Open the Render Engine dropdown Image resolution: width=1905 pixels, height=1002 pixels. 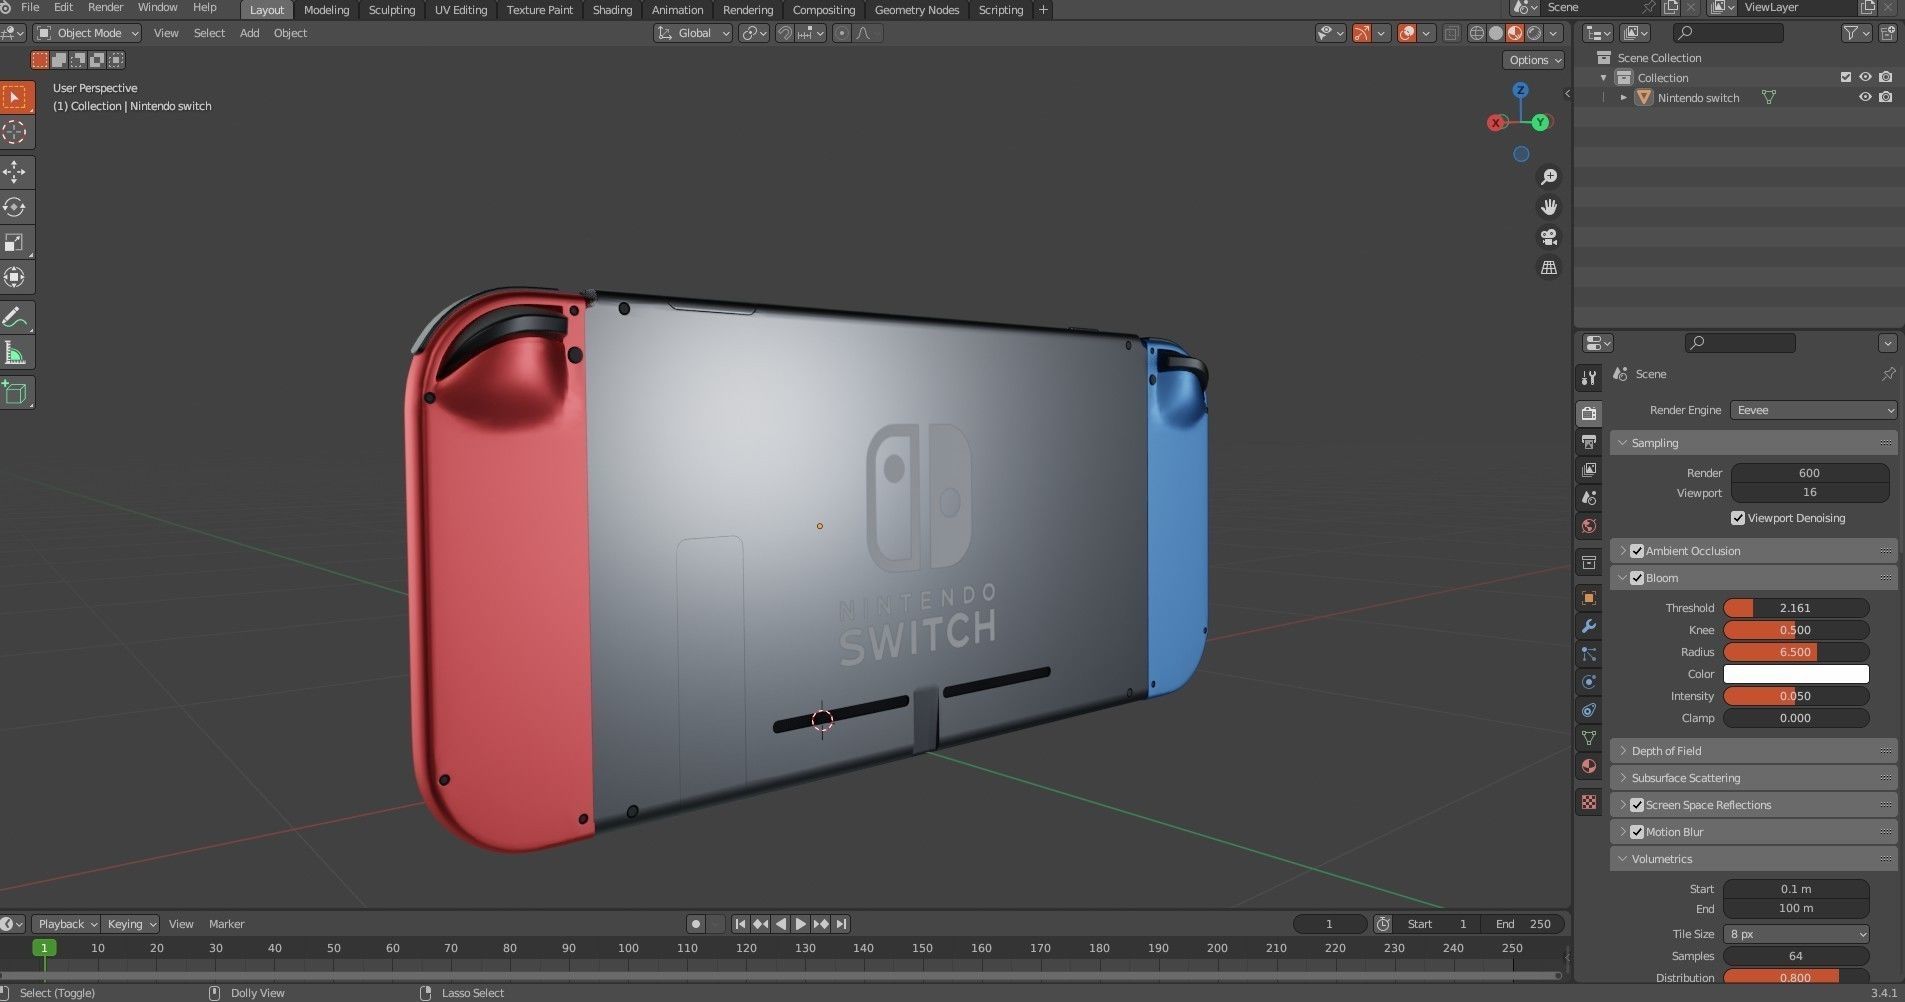click(1813, 410)
